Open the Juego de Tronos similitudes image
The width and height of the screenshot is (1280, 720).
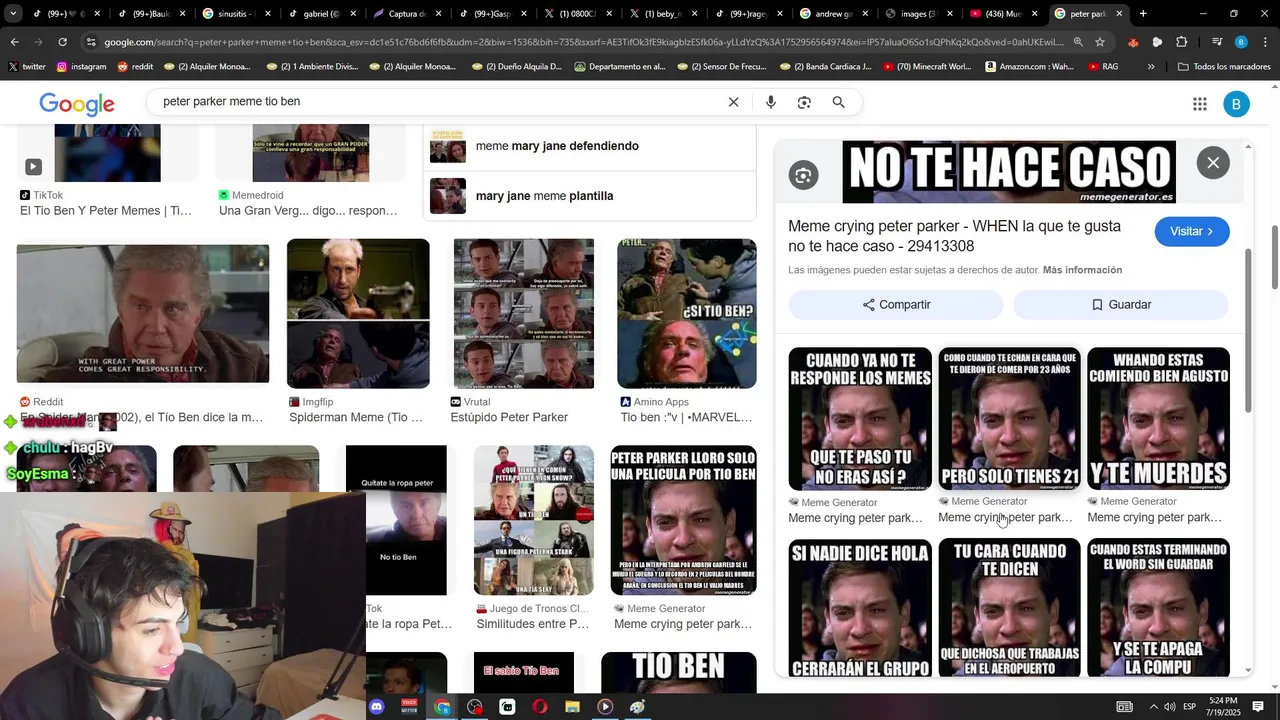click(534, 521)
